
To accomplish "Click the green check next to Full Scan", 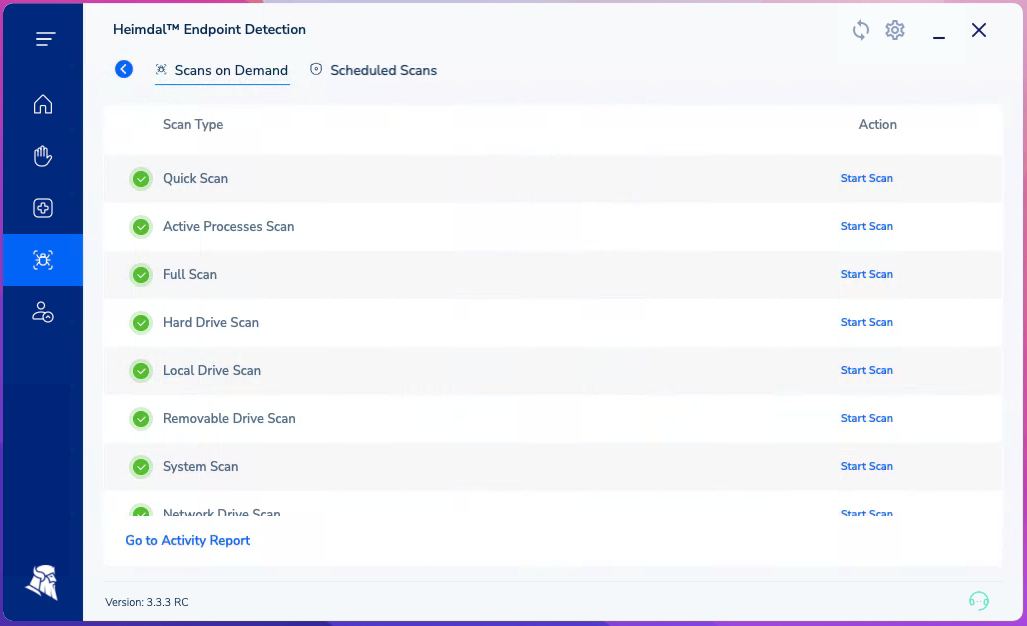I will [x=141, y=275].
